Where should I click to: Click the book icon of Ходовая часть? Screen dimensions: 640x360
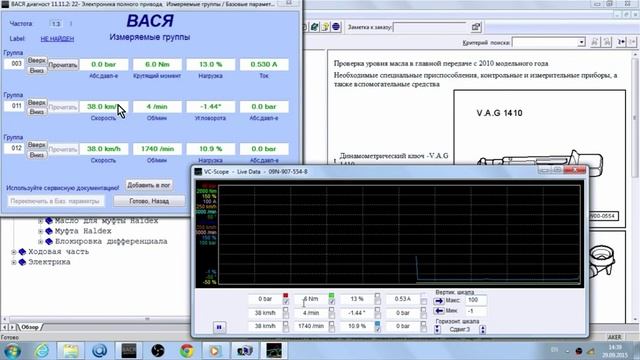pos(22,252)
